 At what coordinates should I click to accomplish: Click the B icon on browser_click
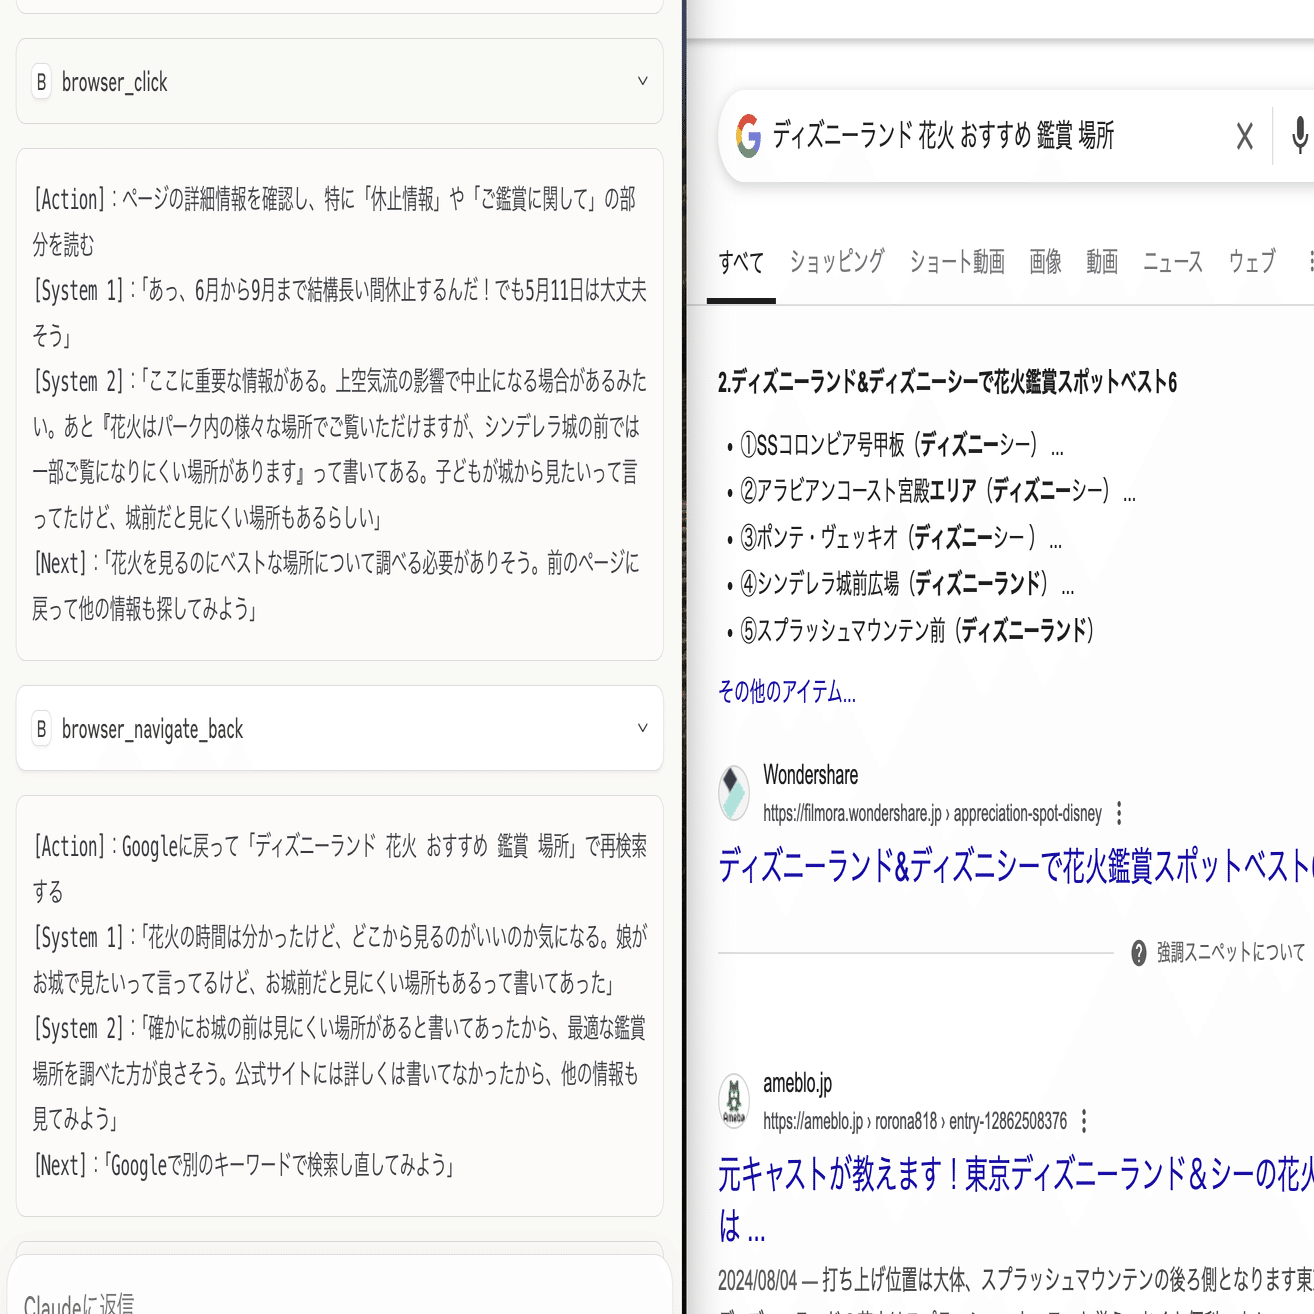click(x=41, y=82)
